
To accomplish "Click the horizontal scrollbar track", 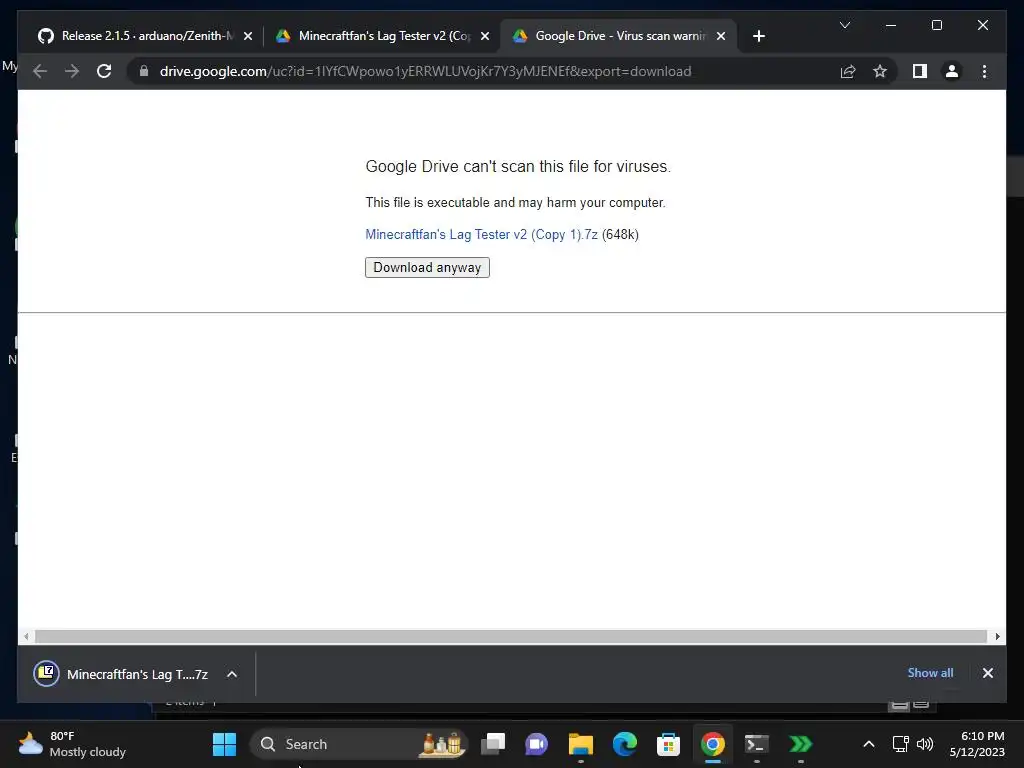I will click(x=511, y=636).
